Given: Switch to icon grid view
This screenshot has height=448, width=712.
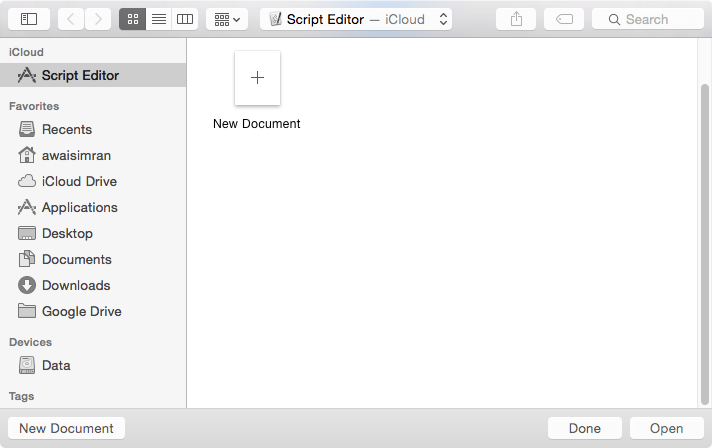Looking at the screenshot, I should click(133, 19).
